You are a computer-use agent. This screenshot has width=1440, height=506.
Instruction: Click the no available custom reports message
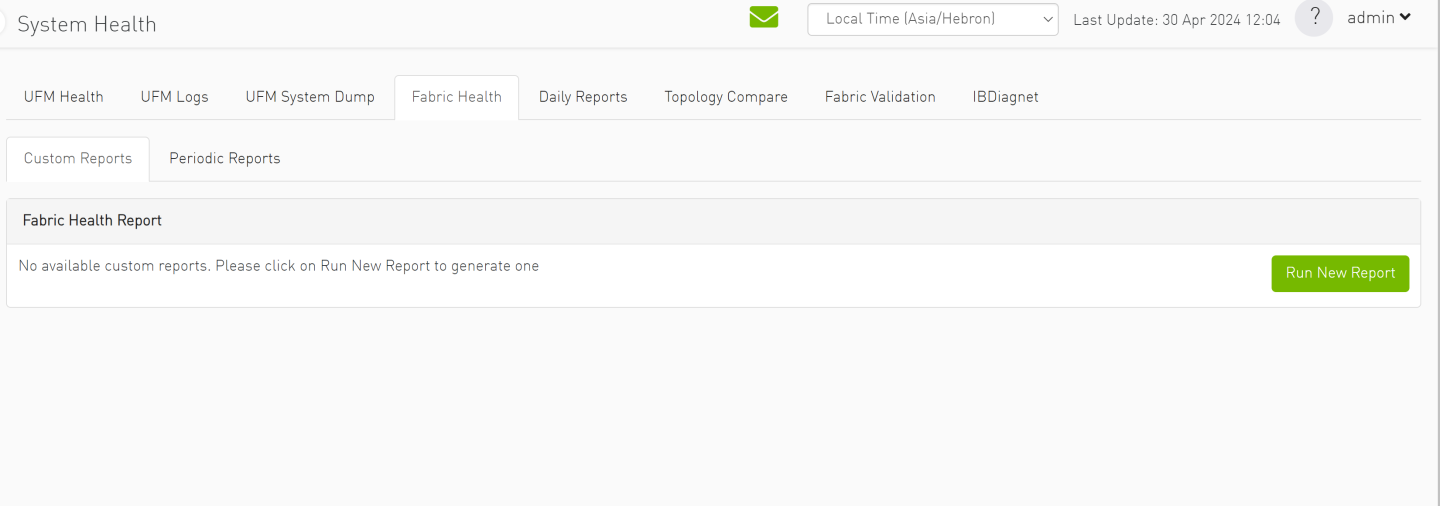click(x=279, y=266)
